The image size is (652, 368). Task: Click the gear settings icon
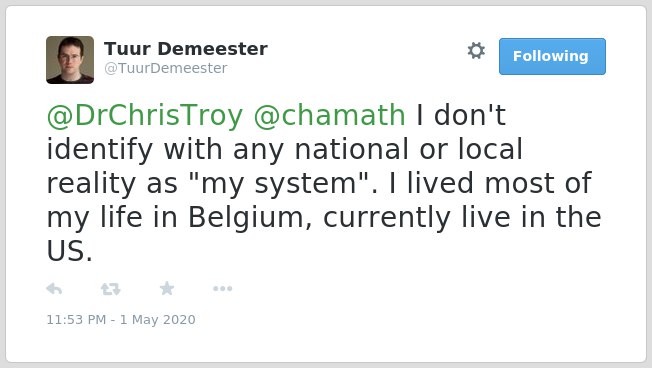click(x=476, y=51)
